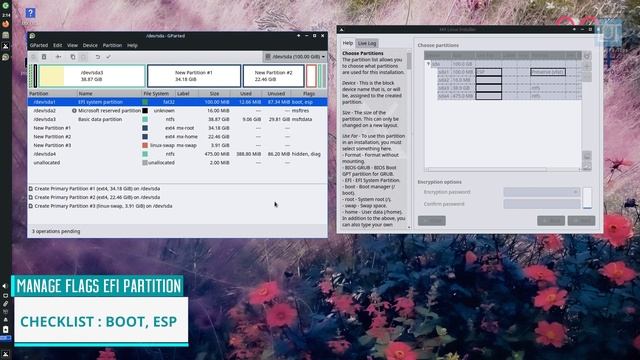The image size is (640, 360).
Task: Open the /dev/sda device selector dropdown
Action: [x=295, y=57]
